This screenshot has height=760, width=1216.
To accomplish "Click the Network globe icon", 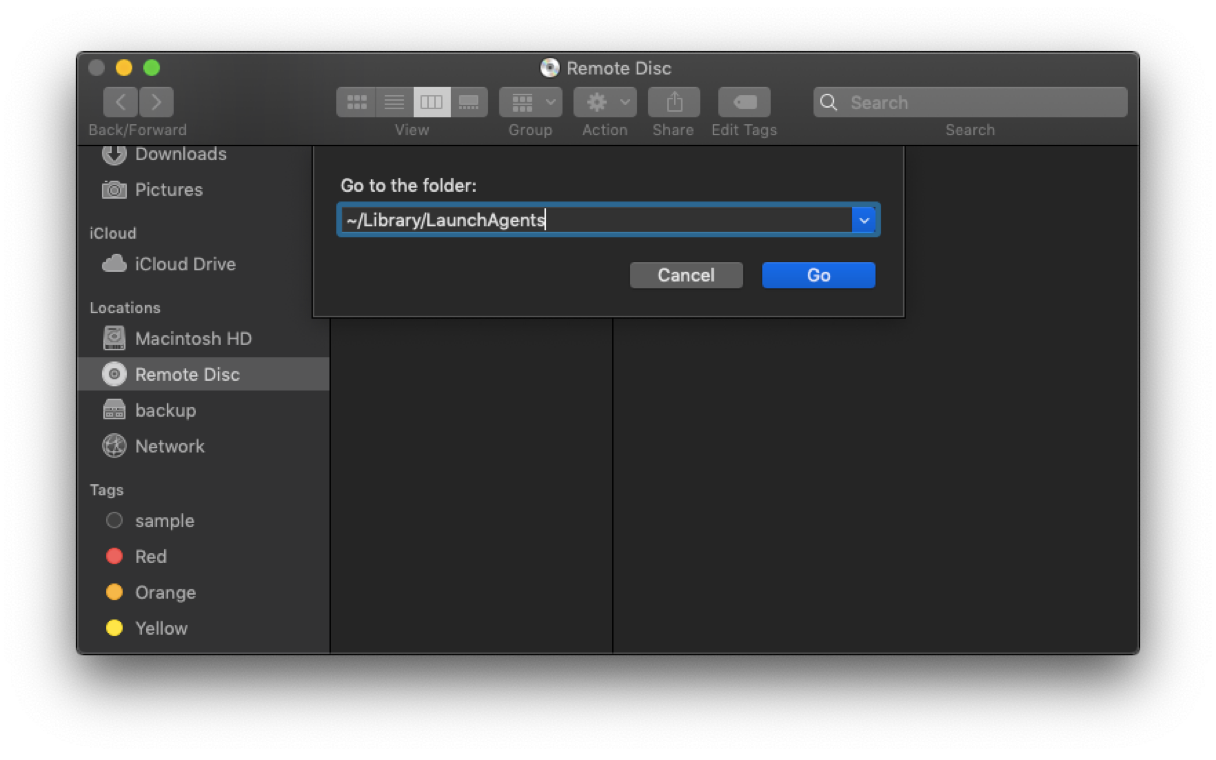I will click(x=114, y=446).
